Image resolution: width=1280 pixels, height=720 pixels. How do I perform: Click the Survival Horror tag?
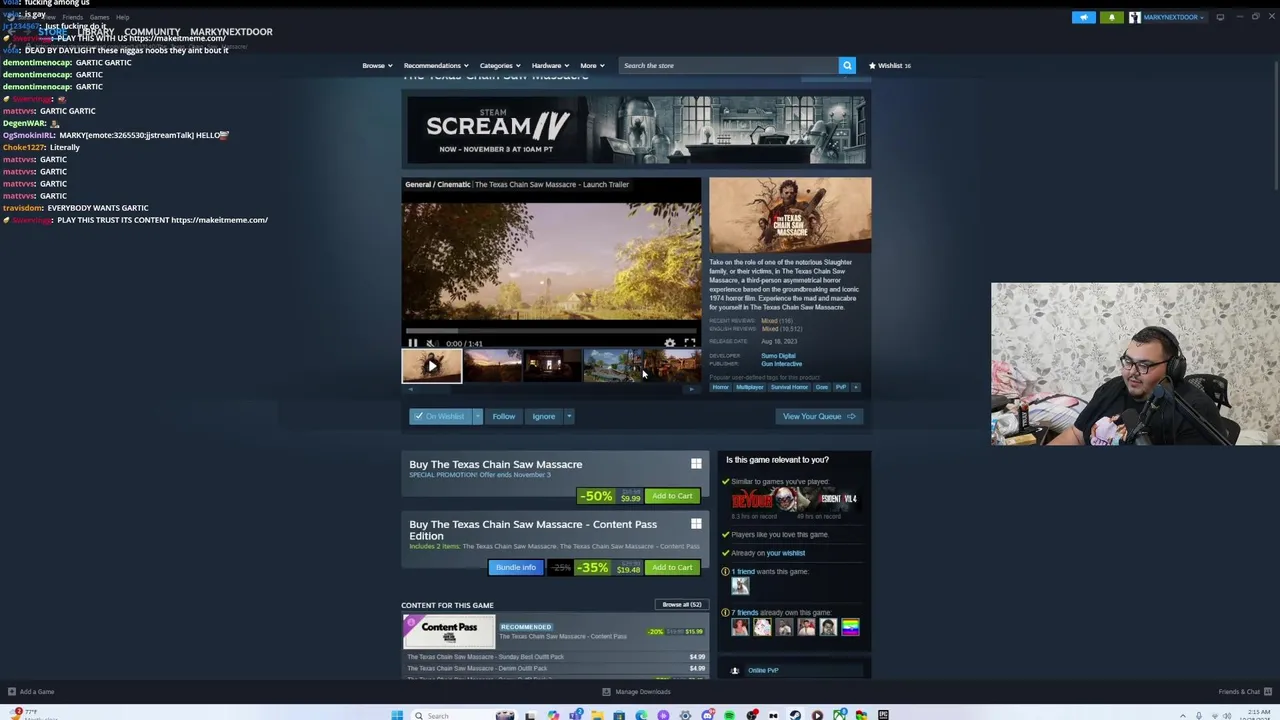(789, 387)
